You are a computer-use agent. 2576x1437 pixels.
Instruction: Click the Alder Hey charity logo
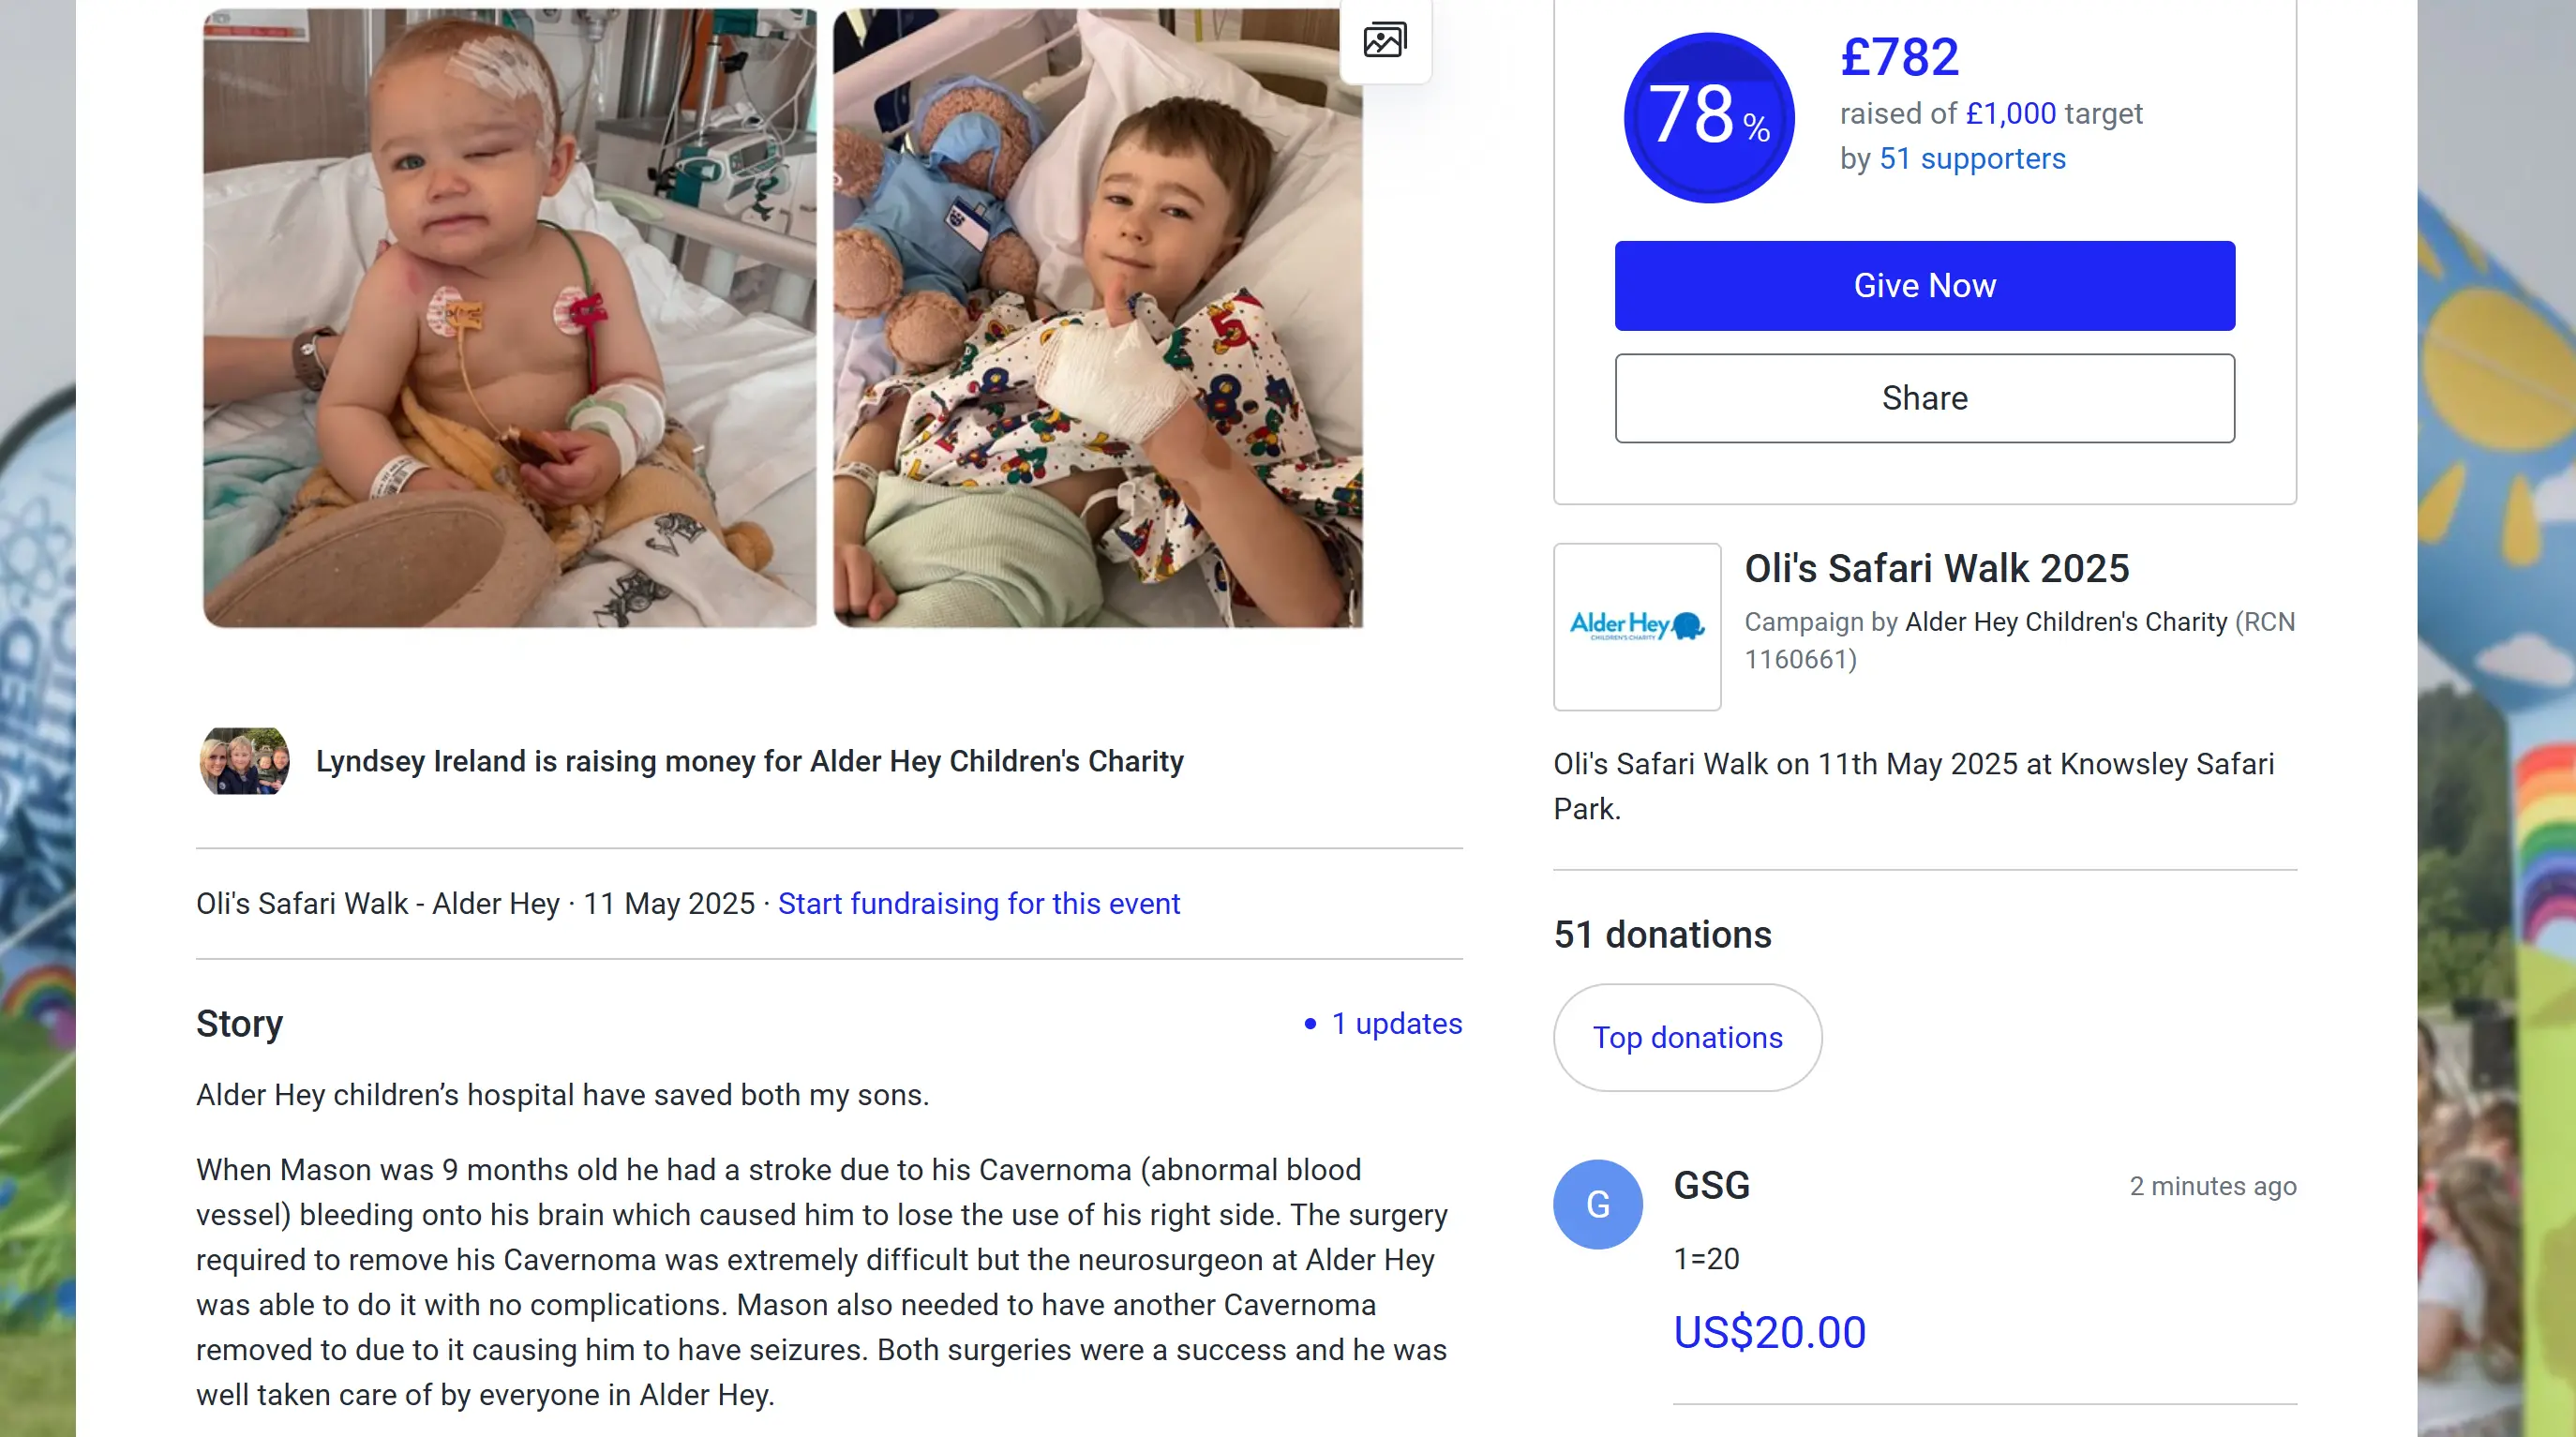1636,626
